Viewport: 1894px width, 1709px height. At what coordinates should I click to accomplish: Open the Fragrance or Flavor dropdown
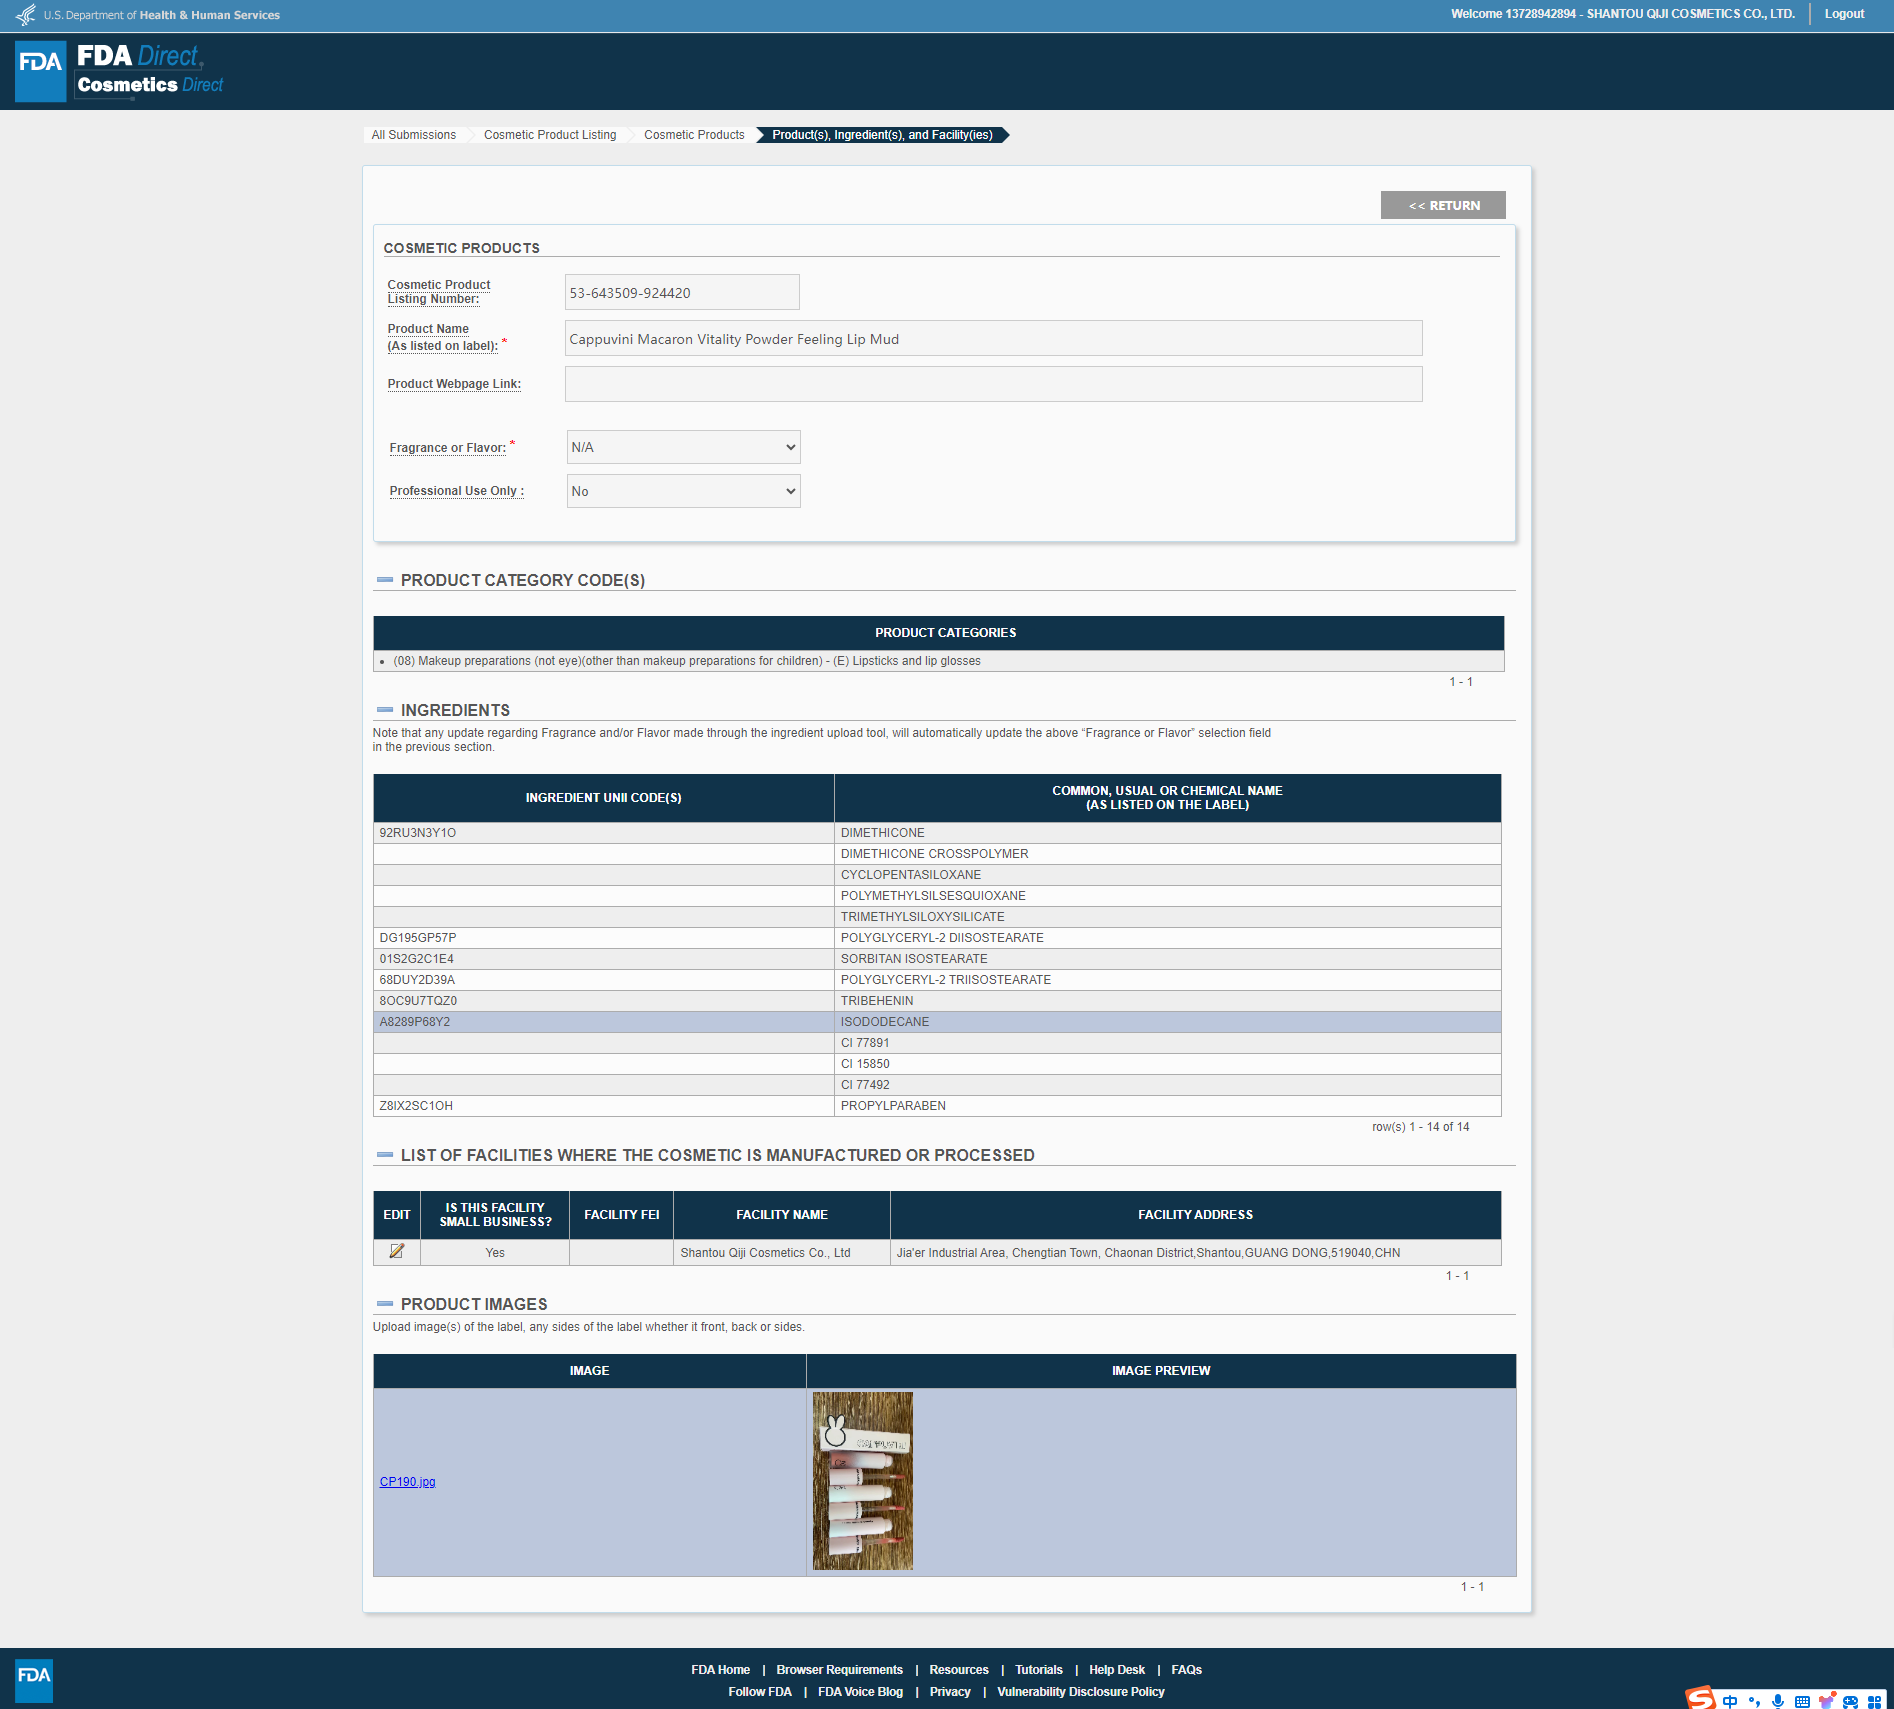pos(683,447)
